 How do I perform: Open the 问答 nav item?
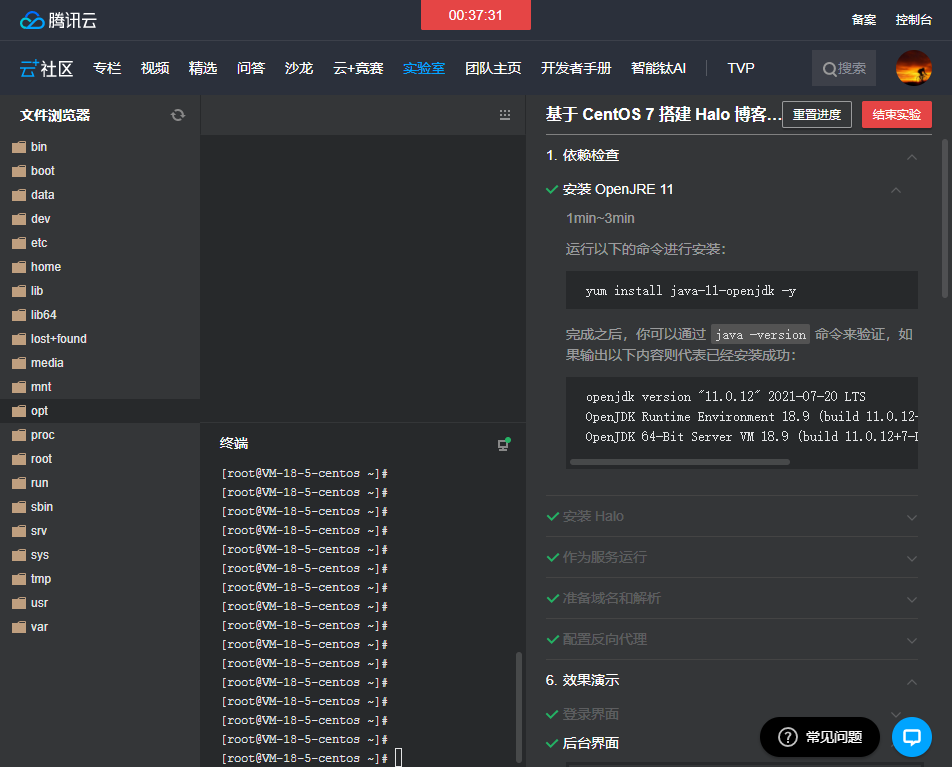251,68
